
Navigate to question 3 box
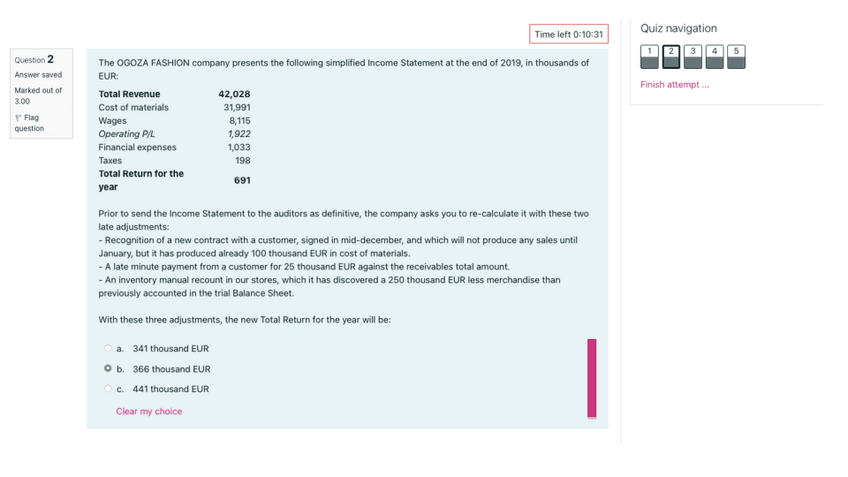pos(693,55)
